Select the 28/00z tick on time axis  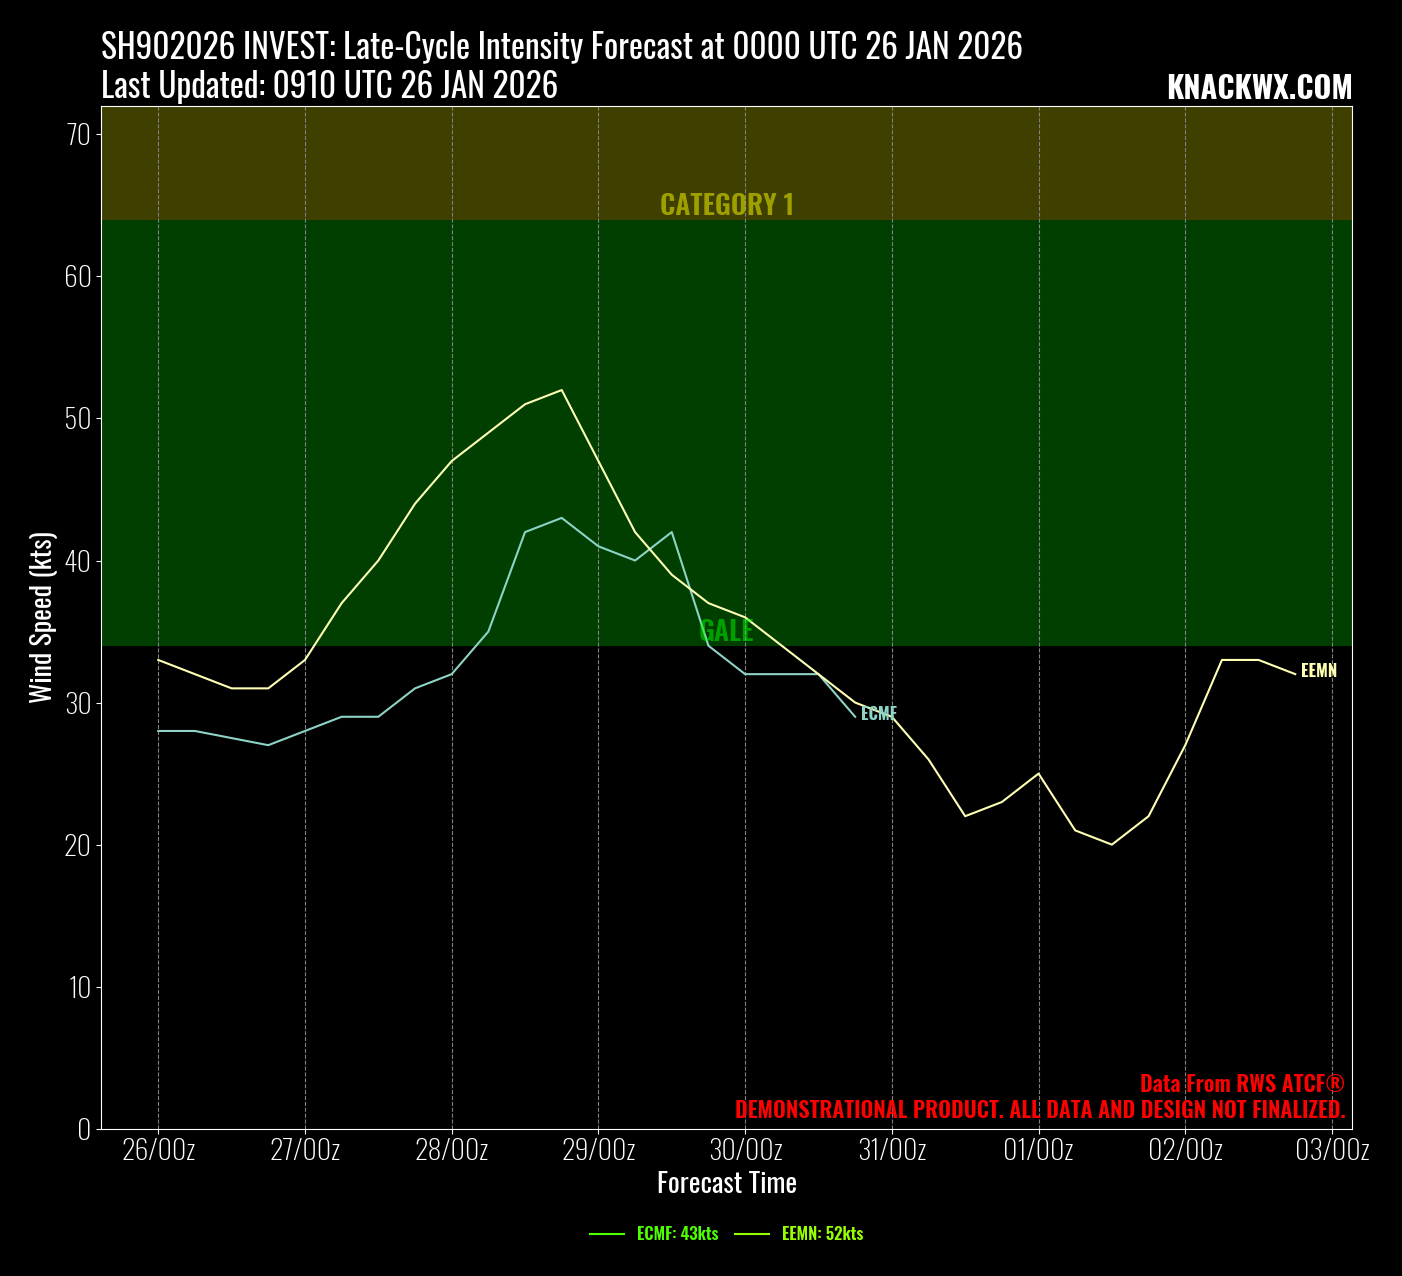452,1150
